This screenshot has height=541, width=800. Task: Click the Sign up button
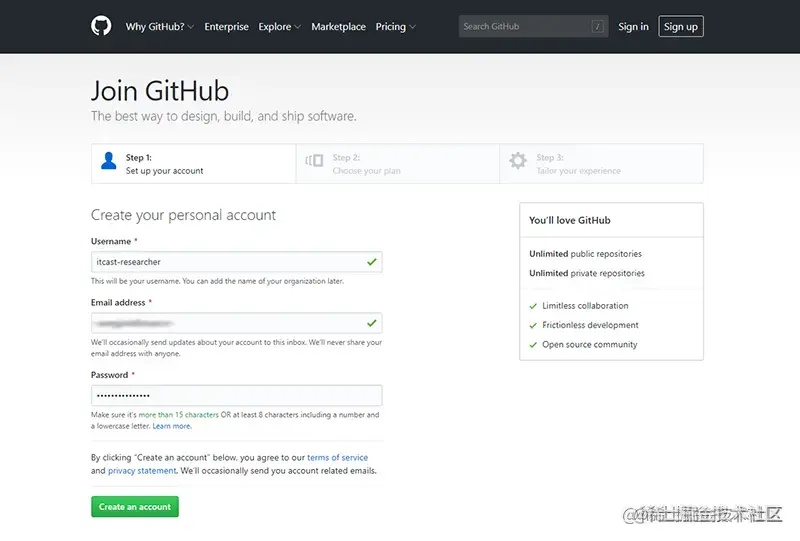tap(681, 27)
